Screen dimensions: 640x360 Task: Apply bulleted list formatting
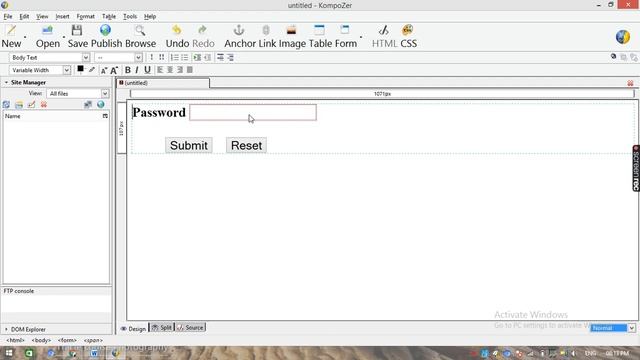(x=184, y=58)
